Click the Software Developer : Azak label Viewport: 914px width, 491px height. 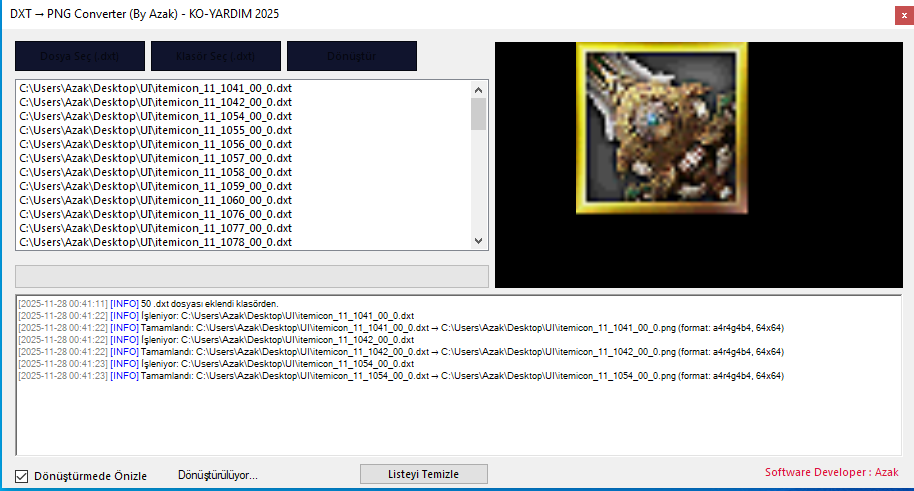[832, 472]
